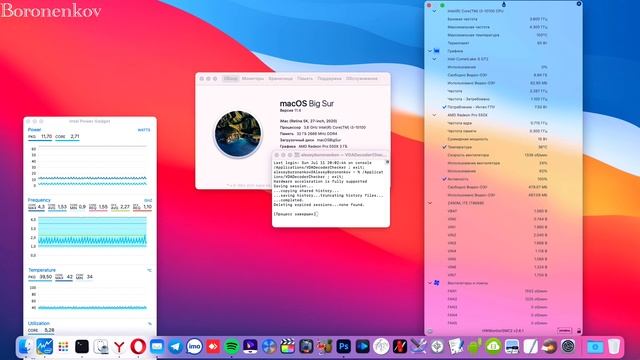Open the Downloads folder in Dock

595,347
